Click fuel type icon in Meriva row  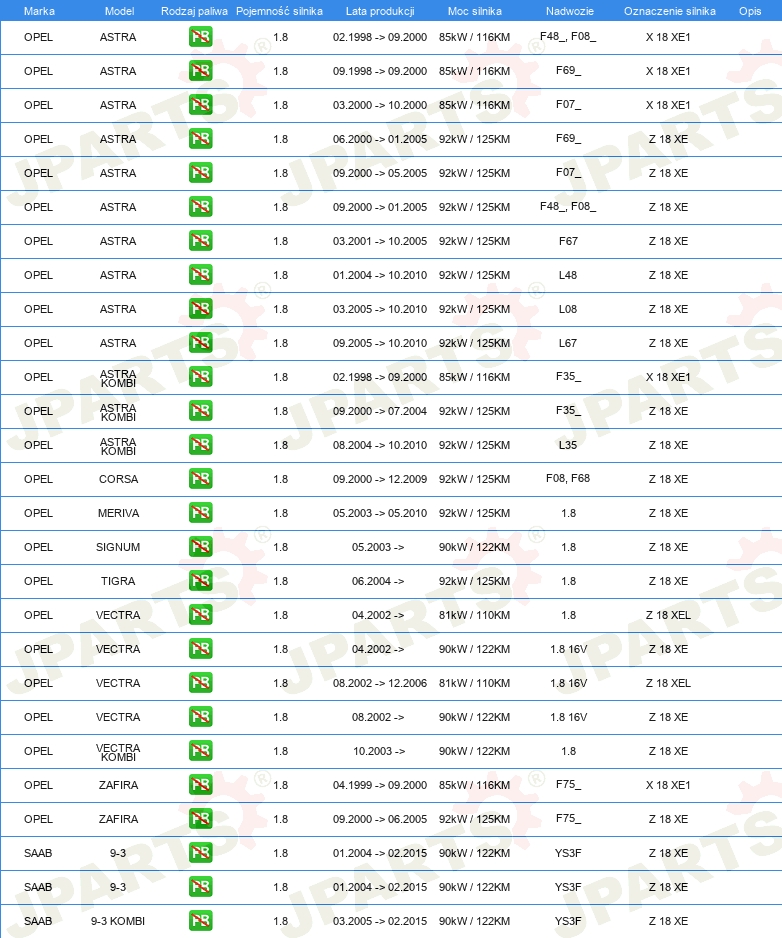click(200, 513)
